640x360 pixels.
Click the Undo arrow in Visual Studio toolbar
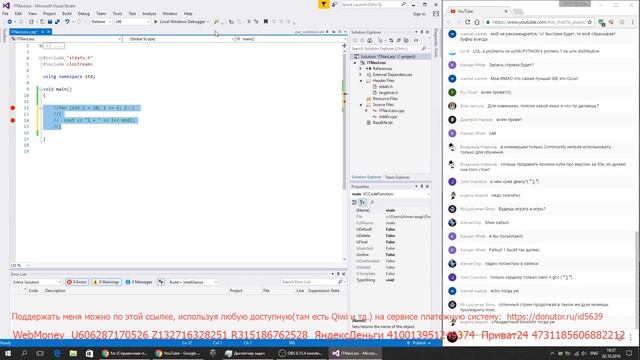tap(67, 22)
